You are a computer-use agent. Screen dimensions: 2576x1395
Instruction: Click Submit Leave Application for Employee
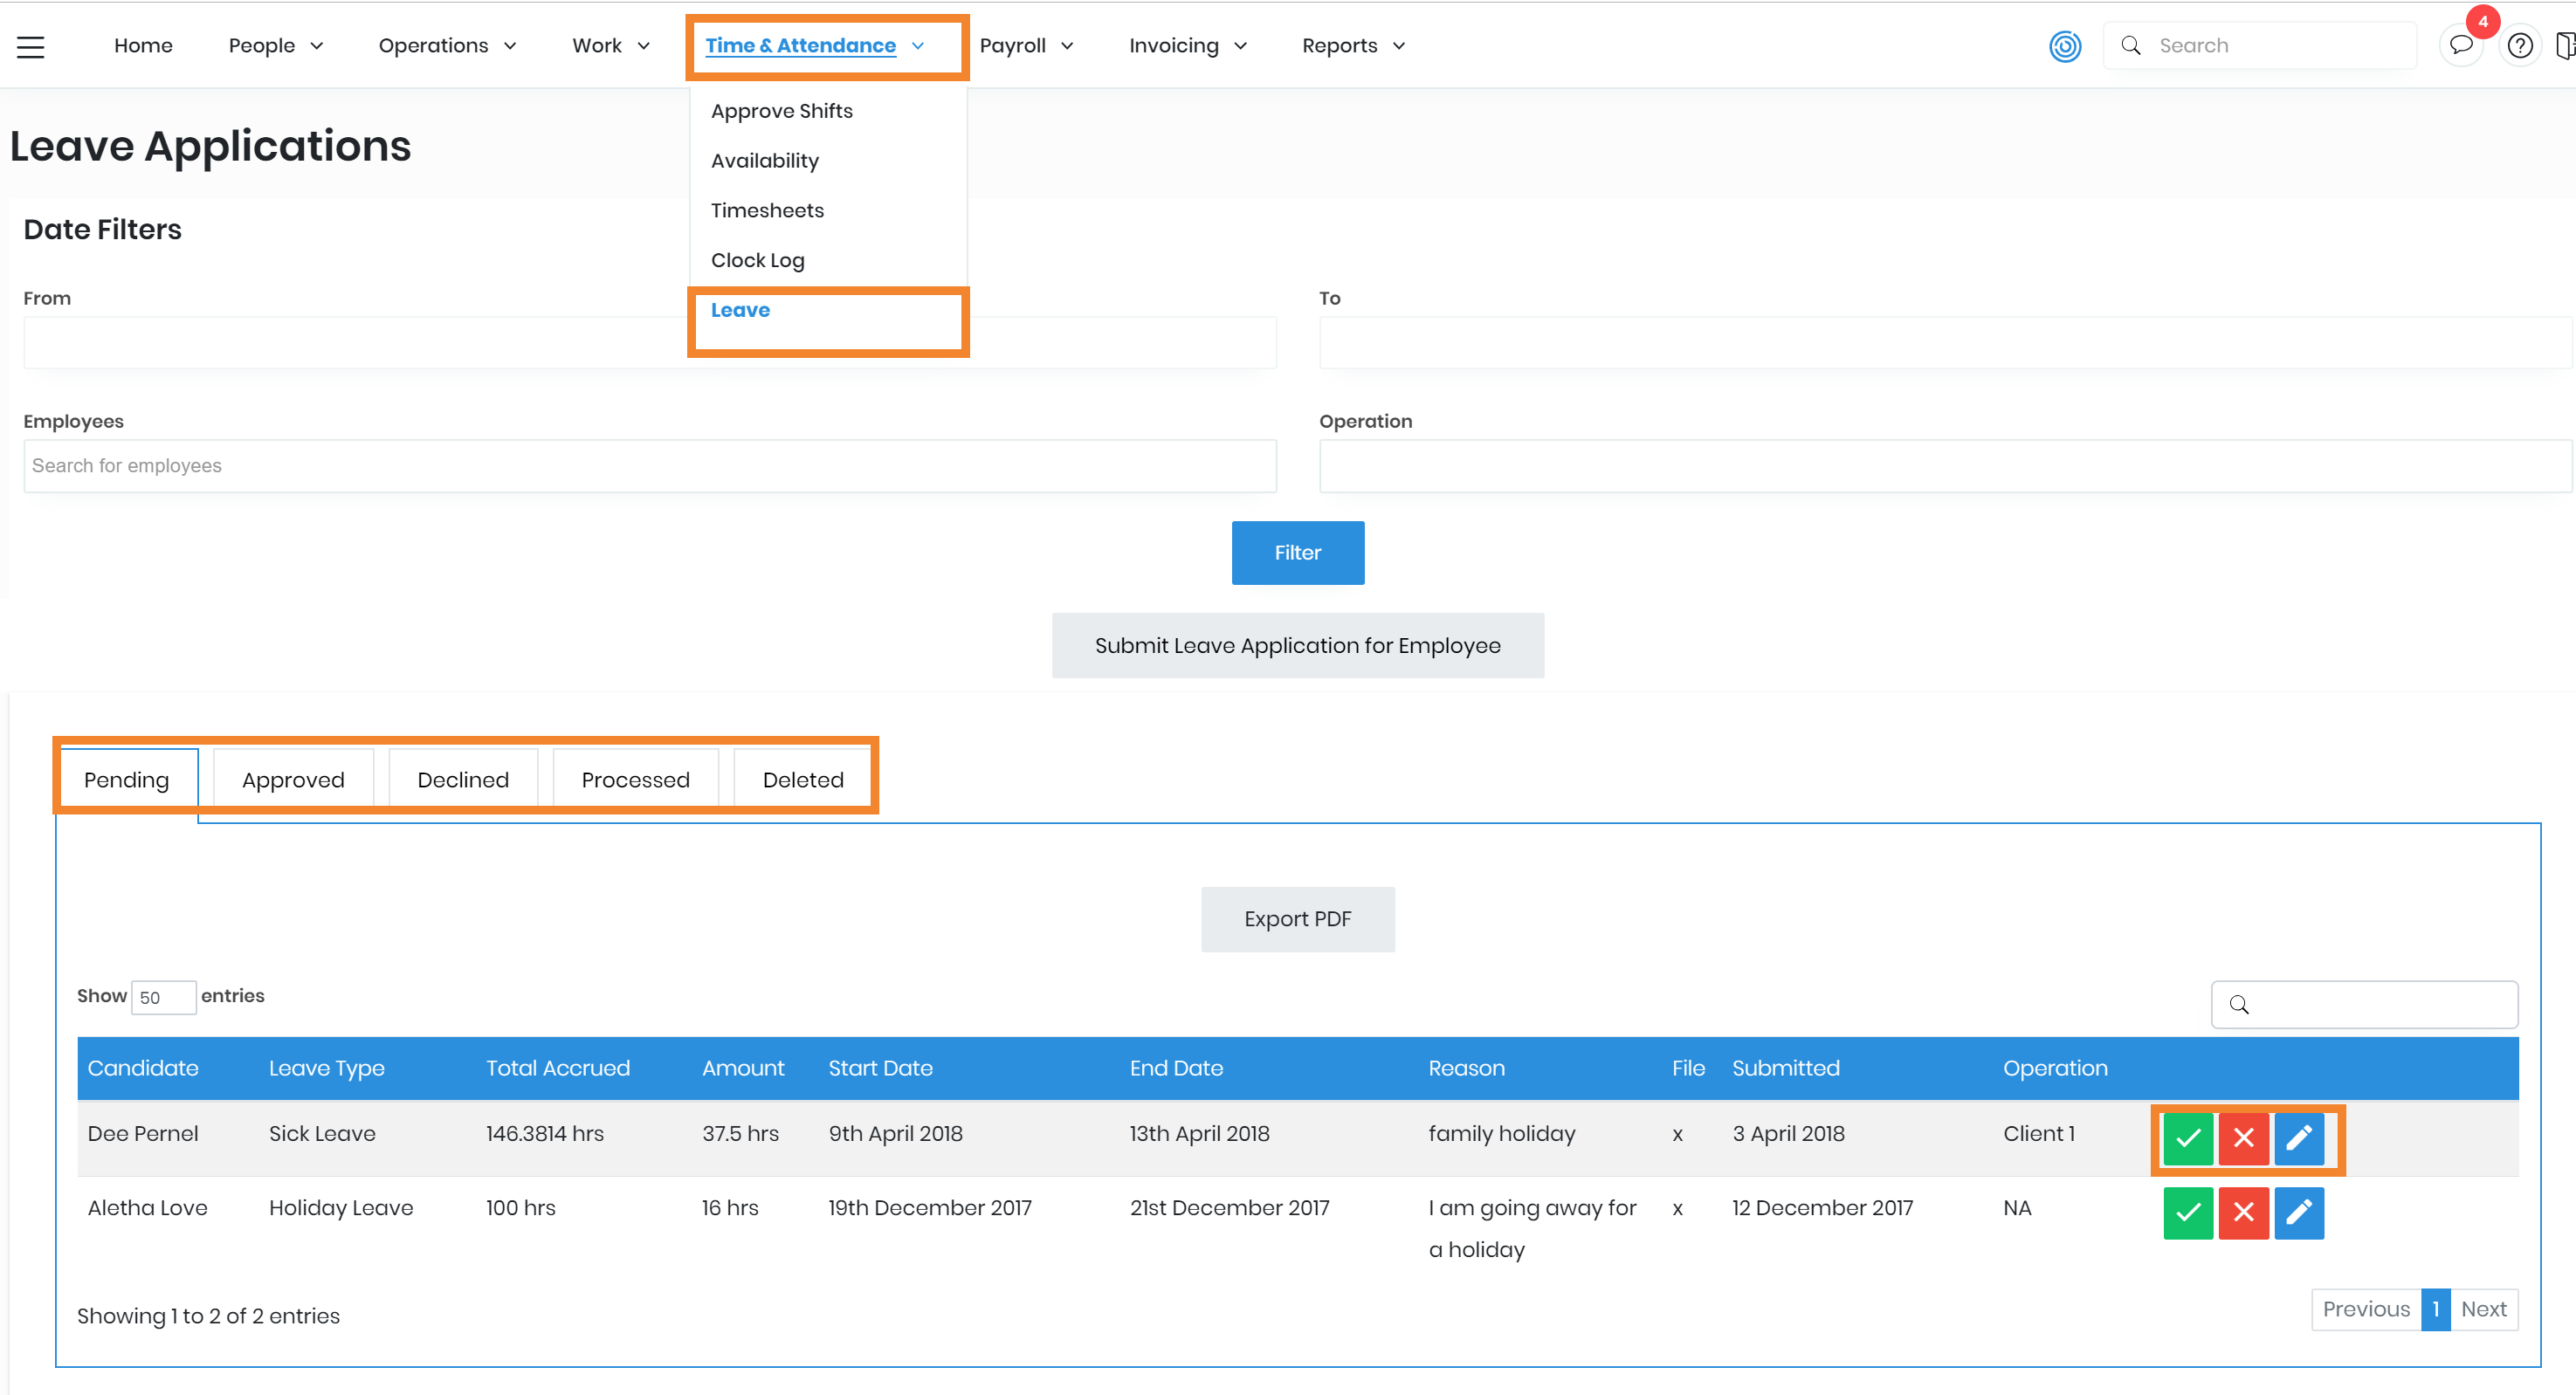(x=1297, y=645)
